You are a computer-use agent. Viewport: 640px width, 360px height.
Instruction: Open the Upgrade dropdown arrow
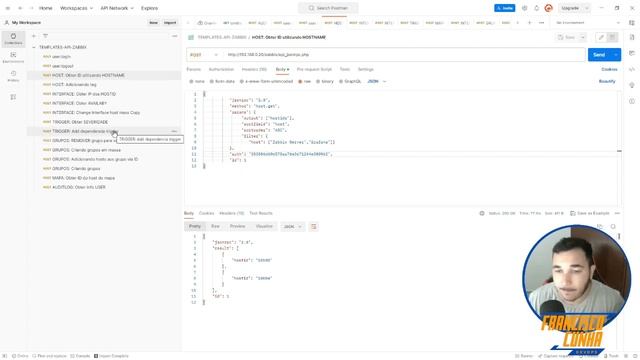587,8
